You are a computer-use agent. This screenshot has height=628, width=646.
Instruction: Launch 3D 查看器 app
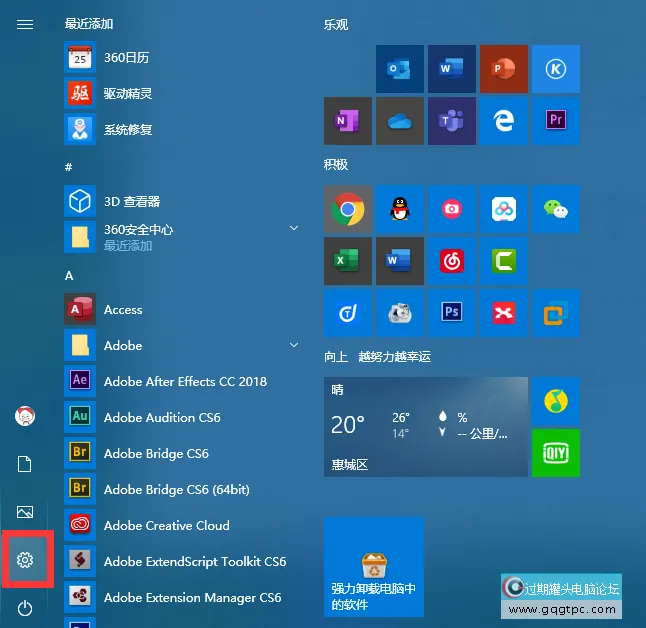181,201
